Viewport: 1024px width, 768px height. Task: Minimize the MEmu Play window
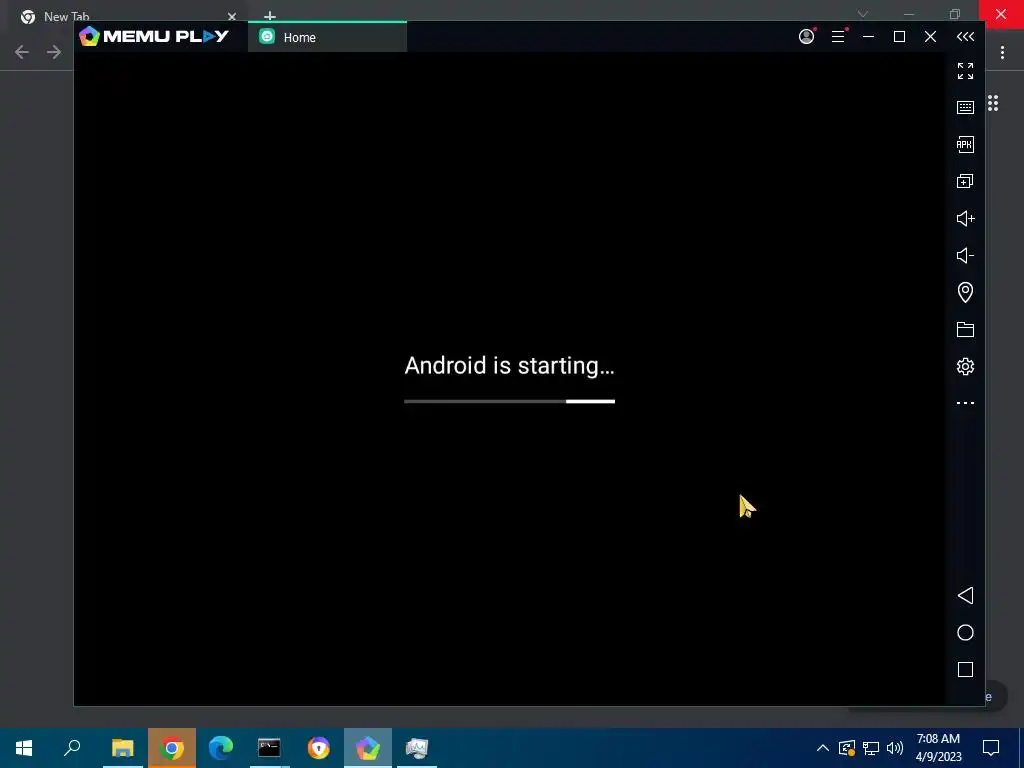click(x=869, y=37)
